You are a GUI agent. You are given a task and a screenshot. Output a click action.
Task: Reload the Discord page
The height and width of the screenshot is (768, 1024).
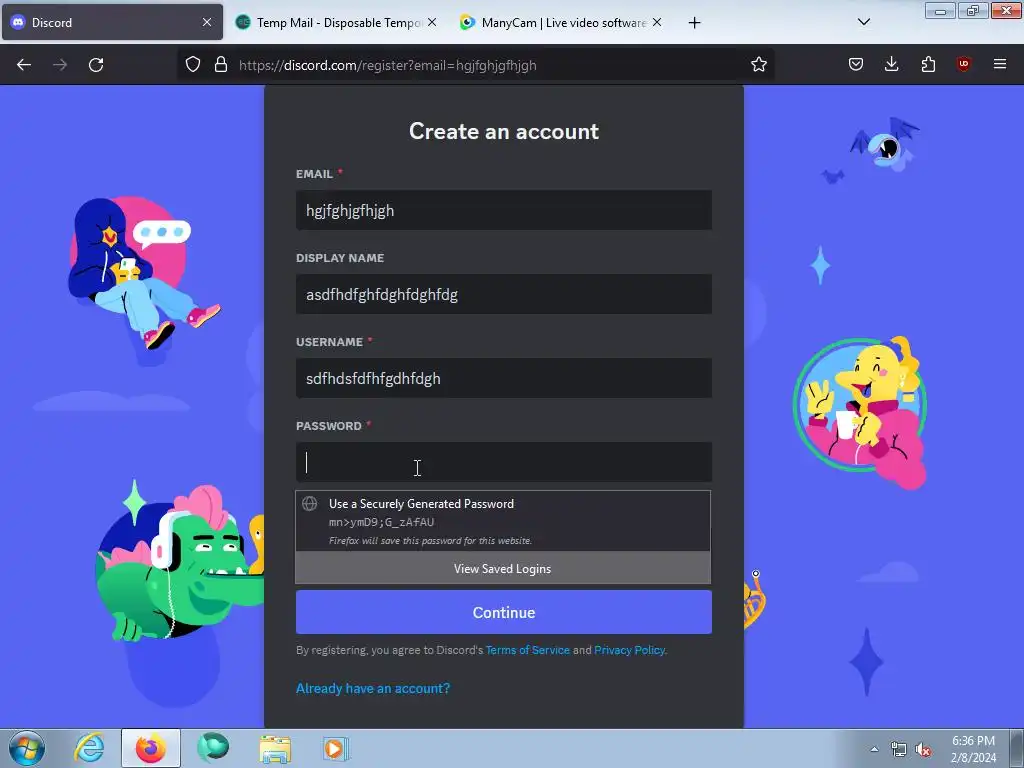click(96, 65)
